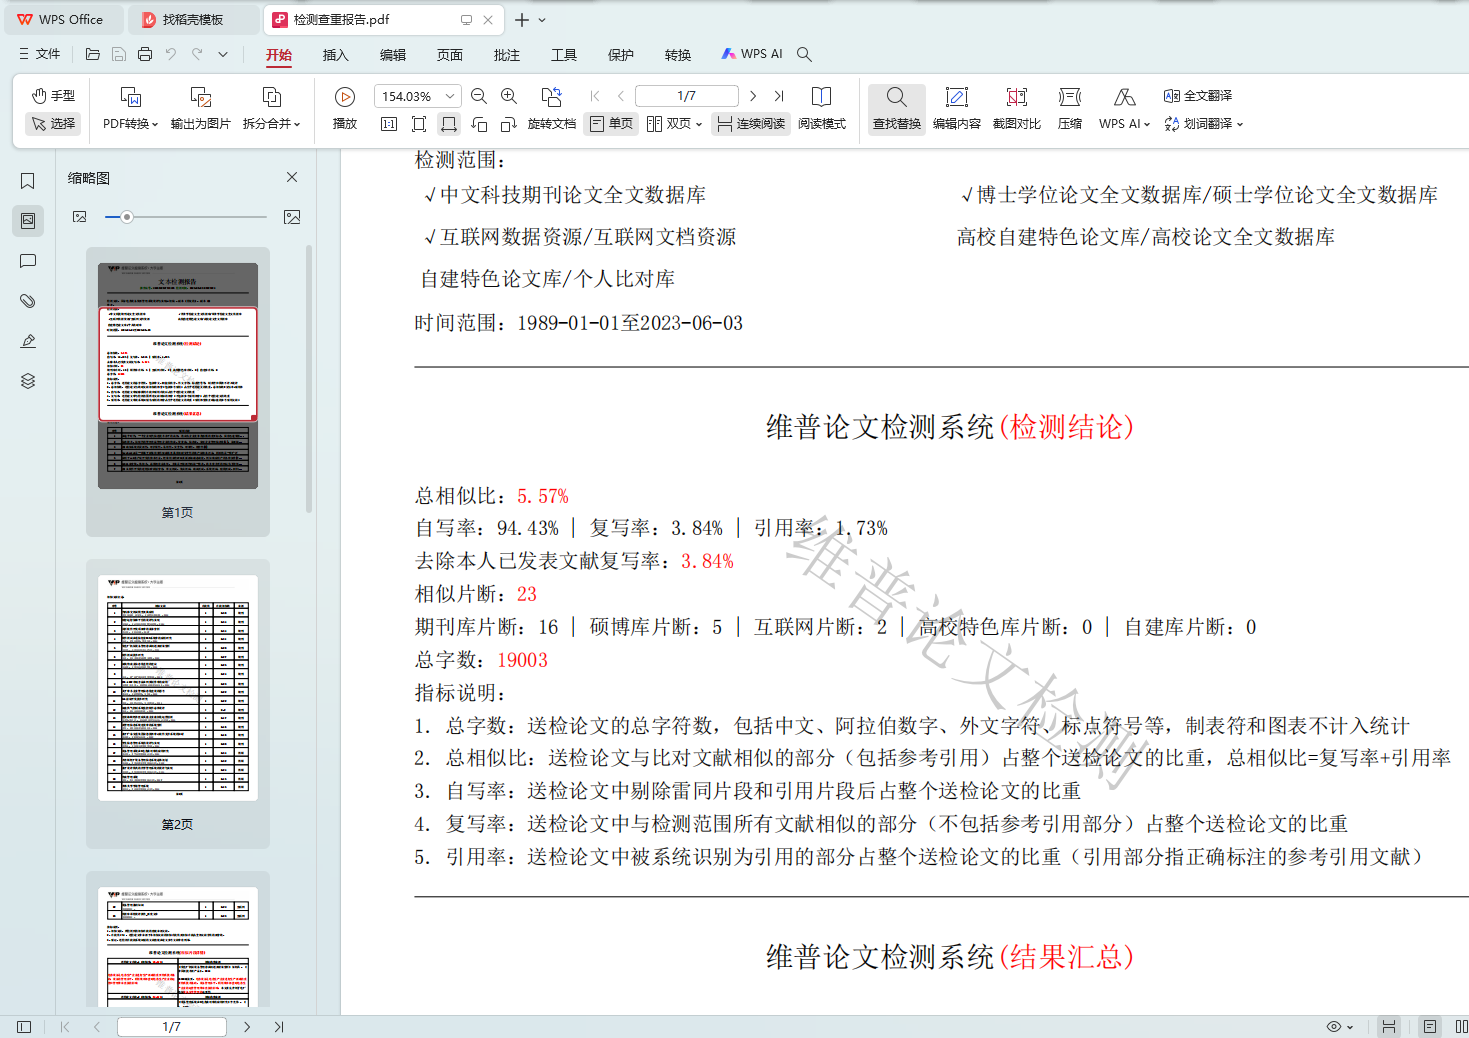Switch to two-page layout in status bar
The width and height of the screenshot is (1469, 1038).
click(x=1460, y=1027)
